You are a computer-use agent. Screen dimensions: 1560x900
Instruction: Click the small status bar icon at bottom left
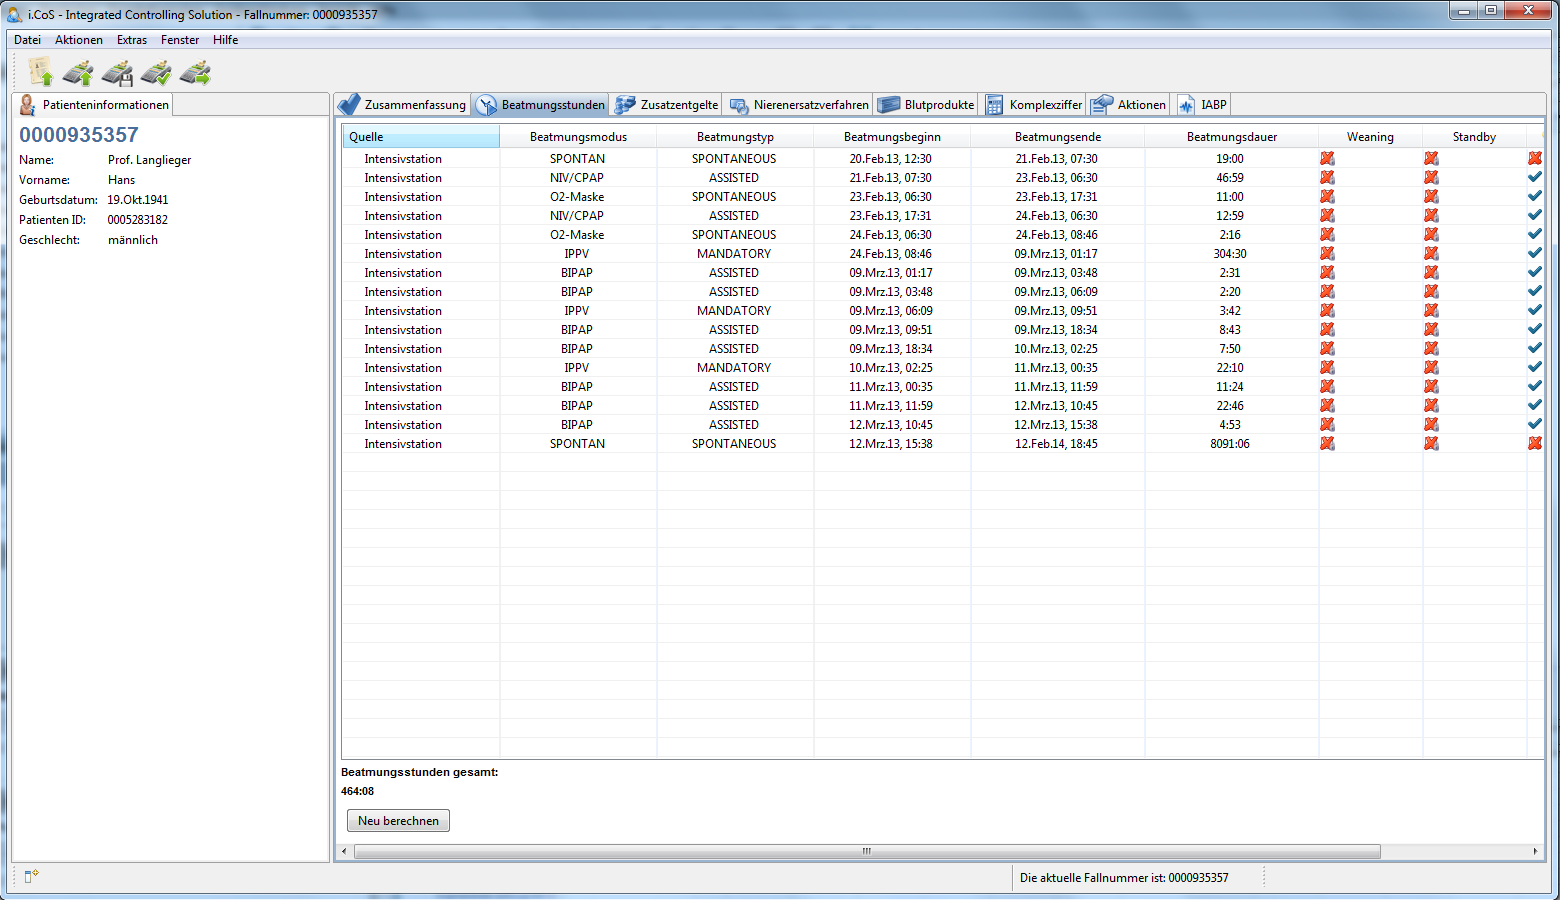pyautogui.click(x=31, y=876)
